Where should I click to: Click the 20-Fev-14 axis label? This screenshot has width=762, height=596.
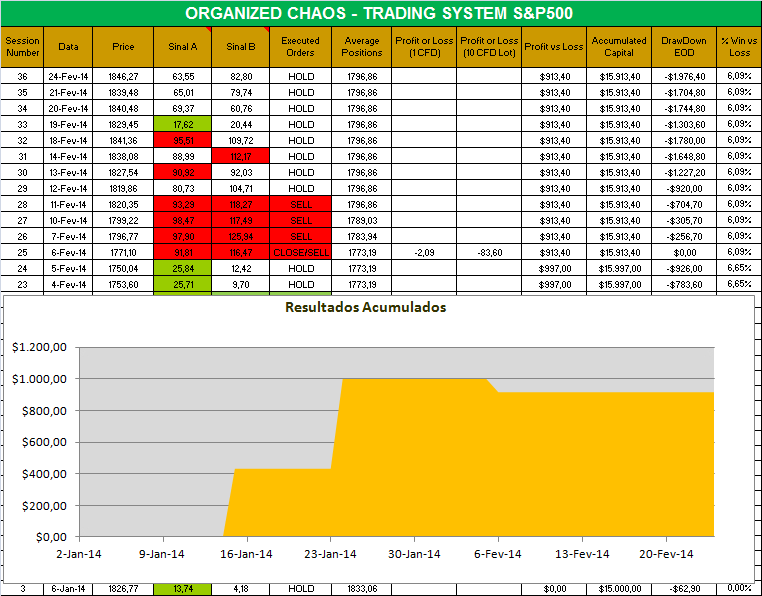point(666,554)
